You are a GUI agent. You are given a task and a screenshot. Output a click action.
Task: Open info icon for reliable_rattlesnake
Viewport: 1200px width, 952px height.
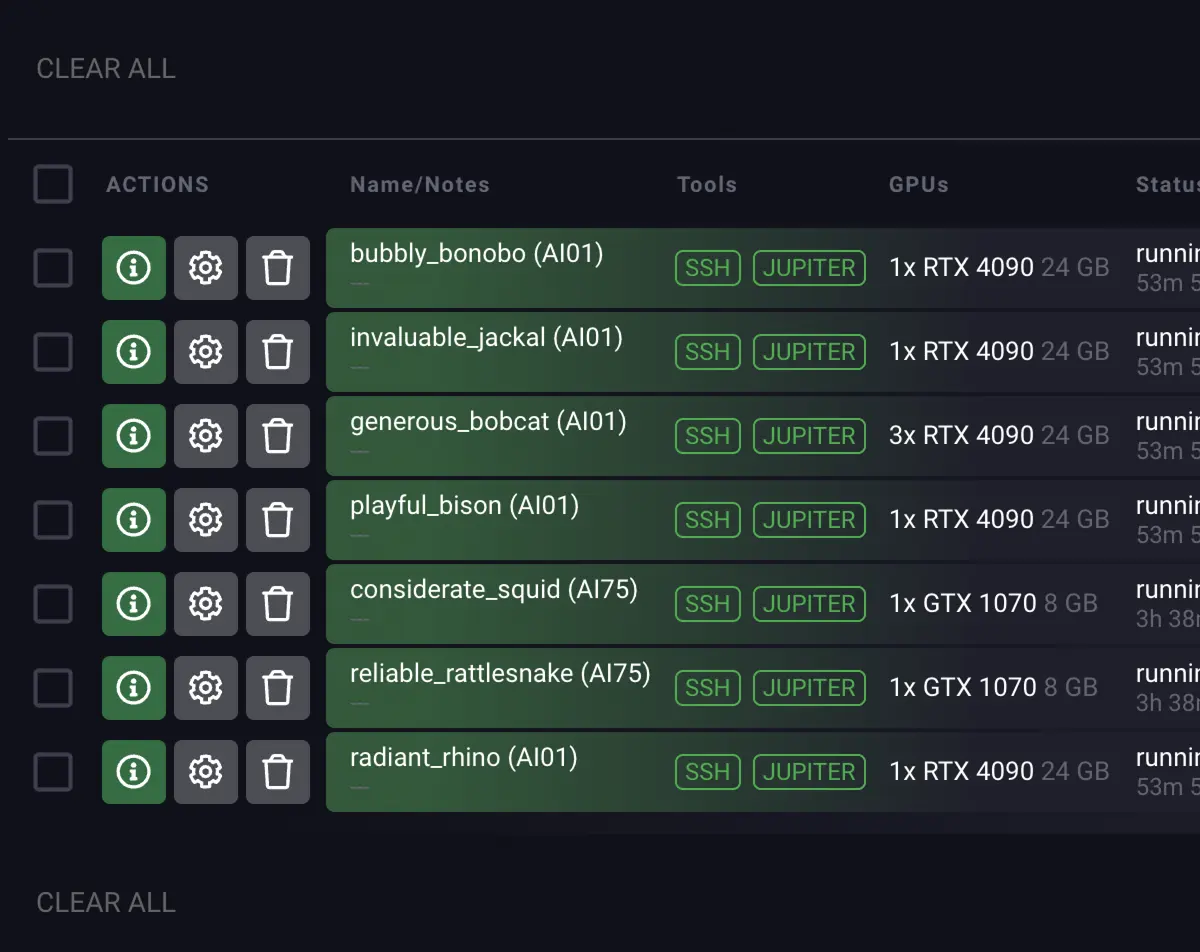click(x=133, y=688)
